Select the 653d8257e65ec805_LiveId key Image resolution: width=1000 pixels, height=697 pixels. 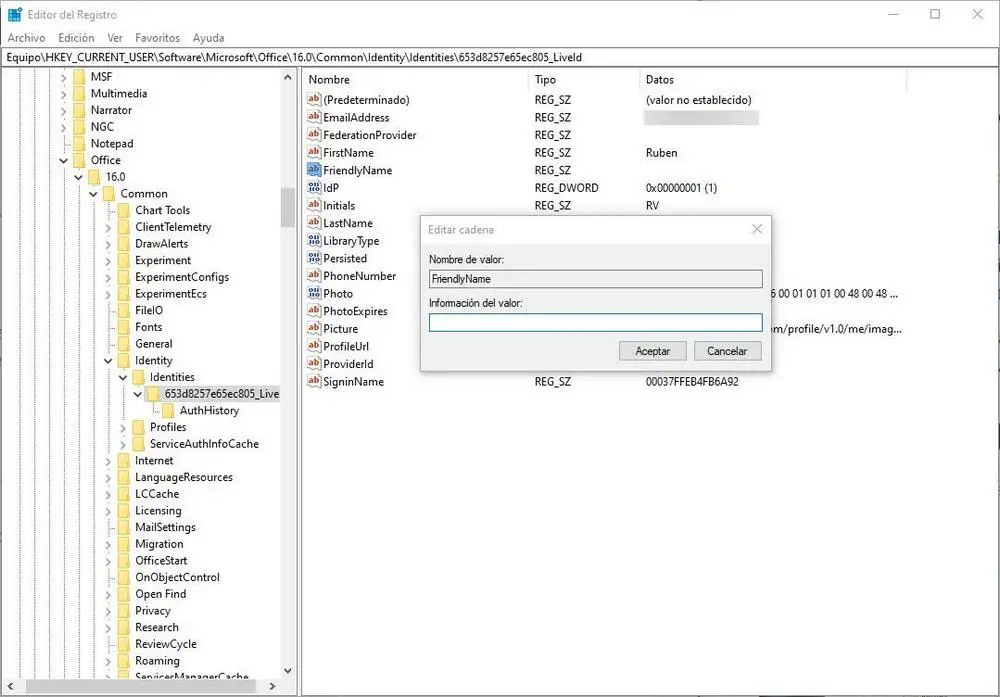(222, 394)
